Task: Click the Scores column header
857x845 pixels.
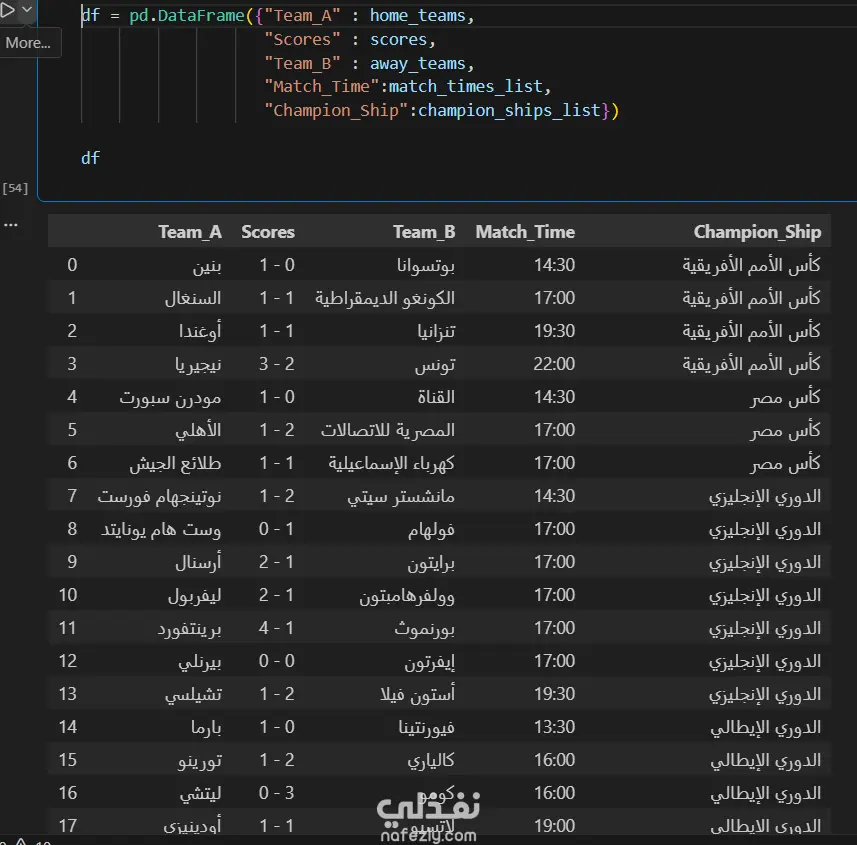Action: click(268, 232)
